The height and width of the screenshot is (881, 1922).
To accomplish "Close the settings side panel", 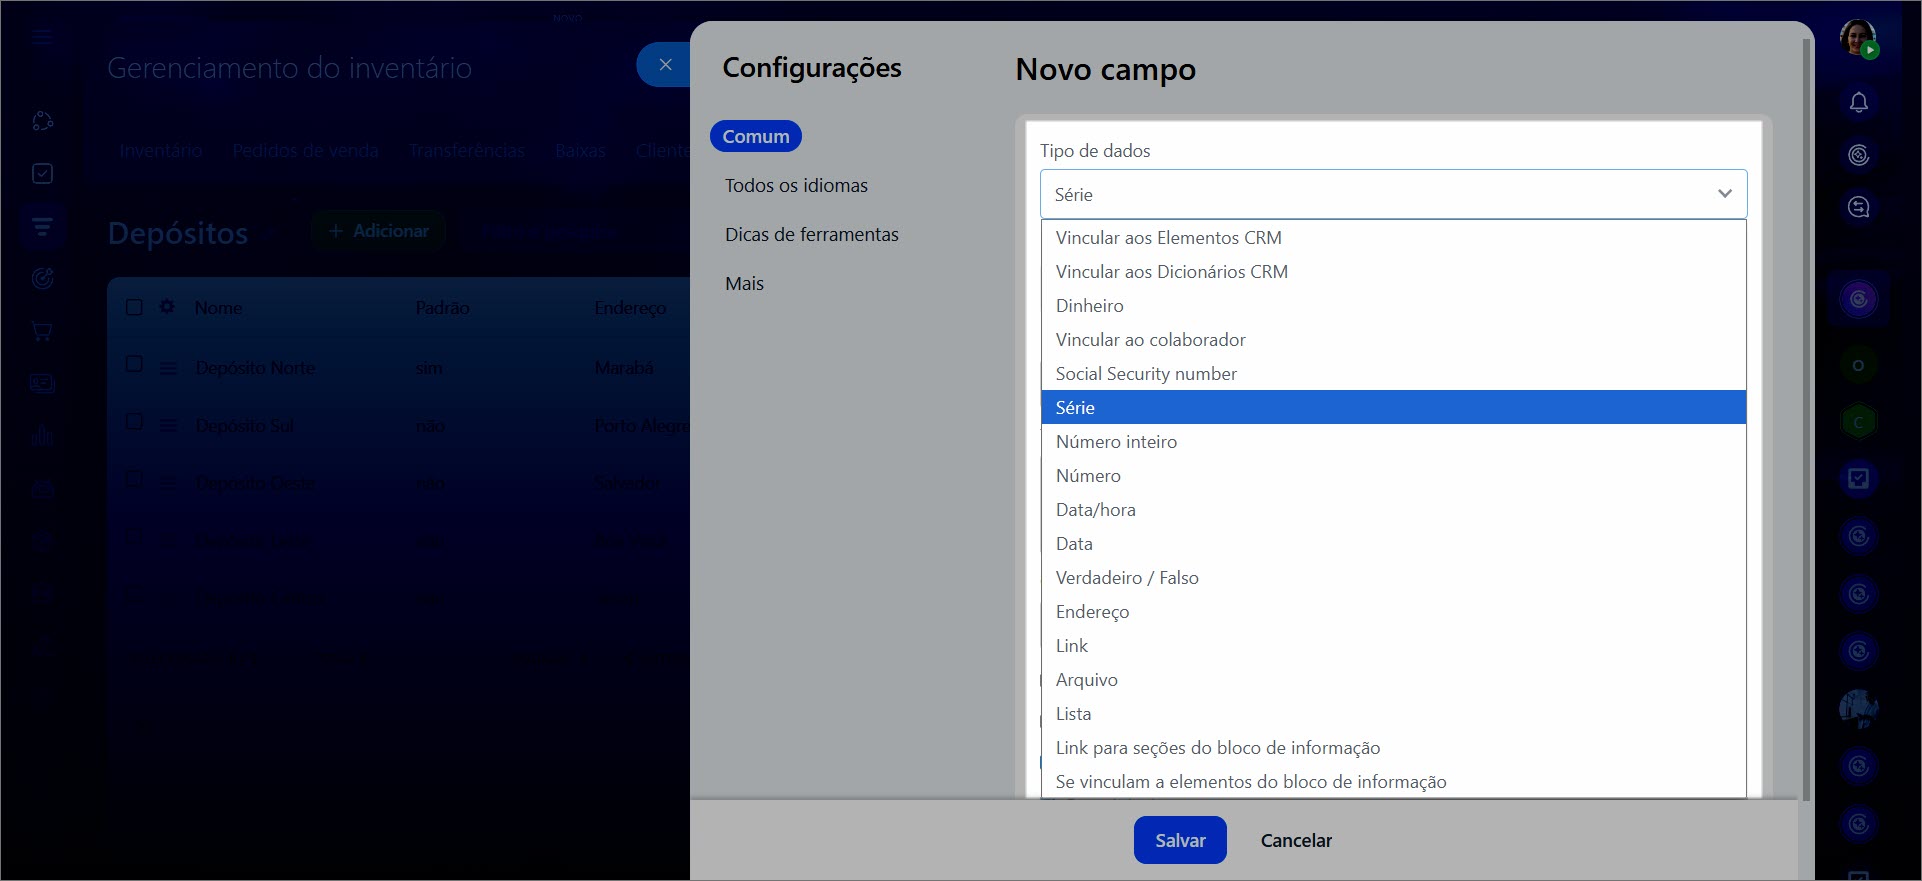I will tap(665, 65).
